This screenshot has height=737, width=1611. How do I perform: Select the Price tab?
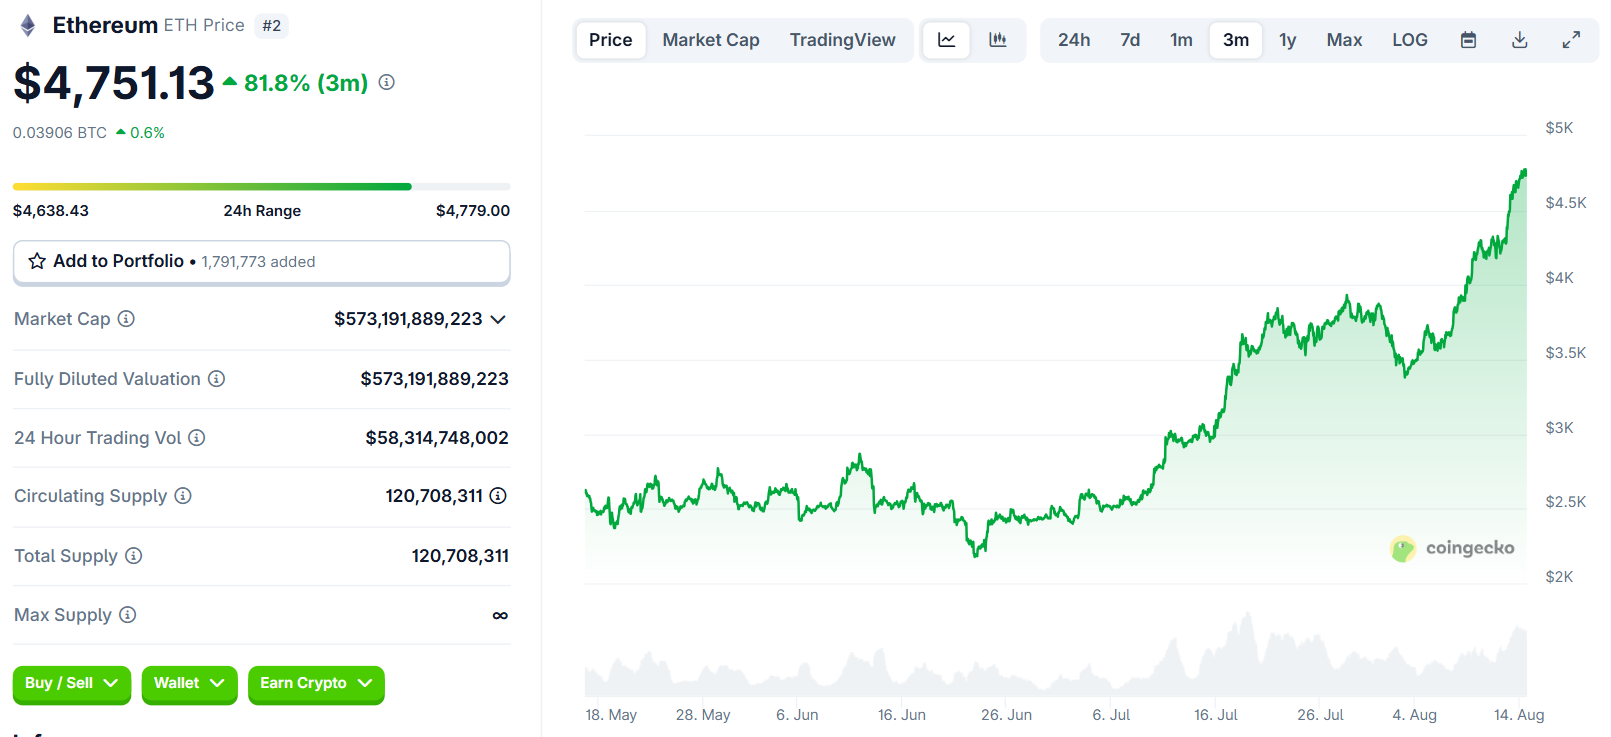click(610, 40)
